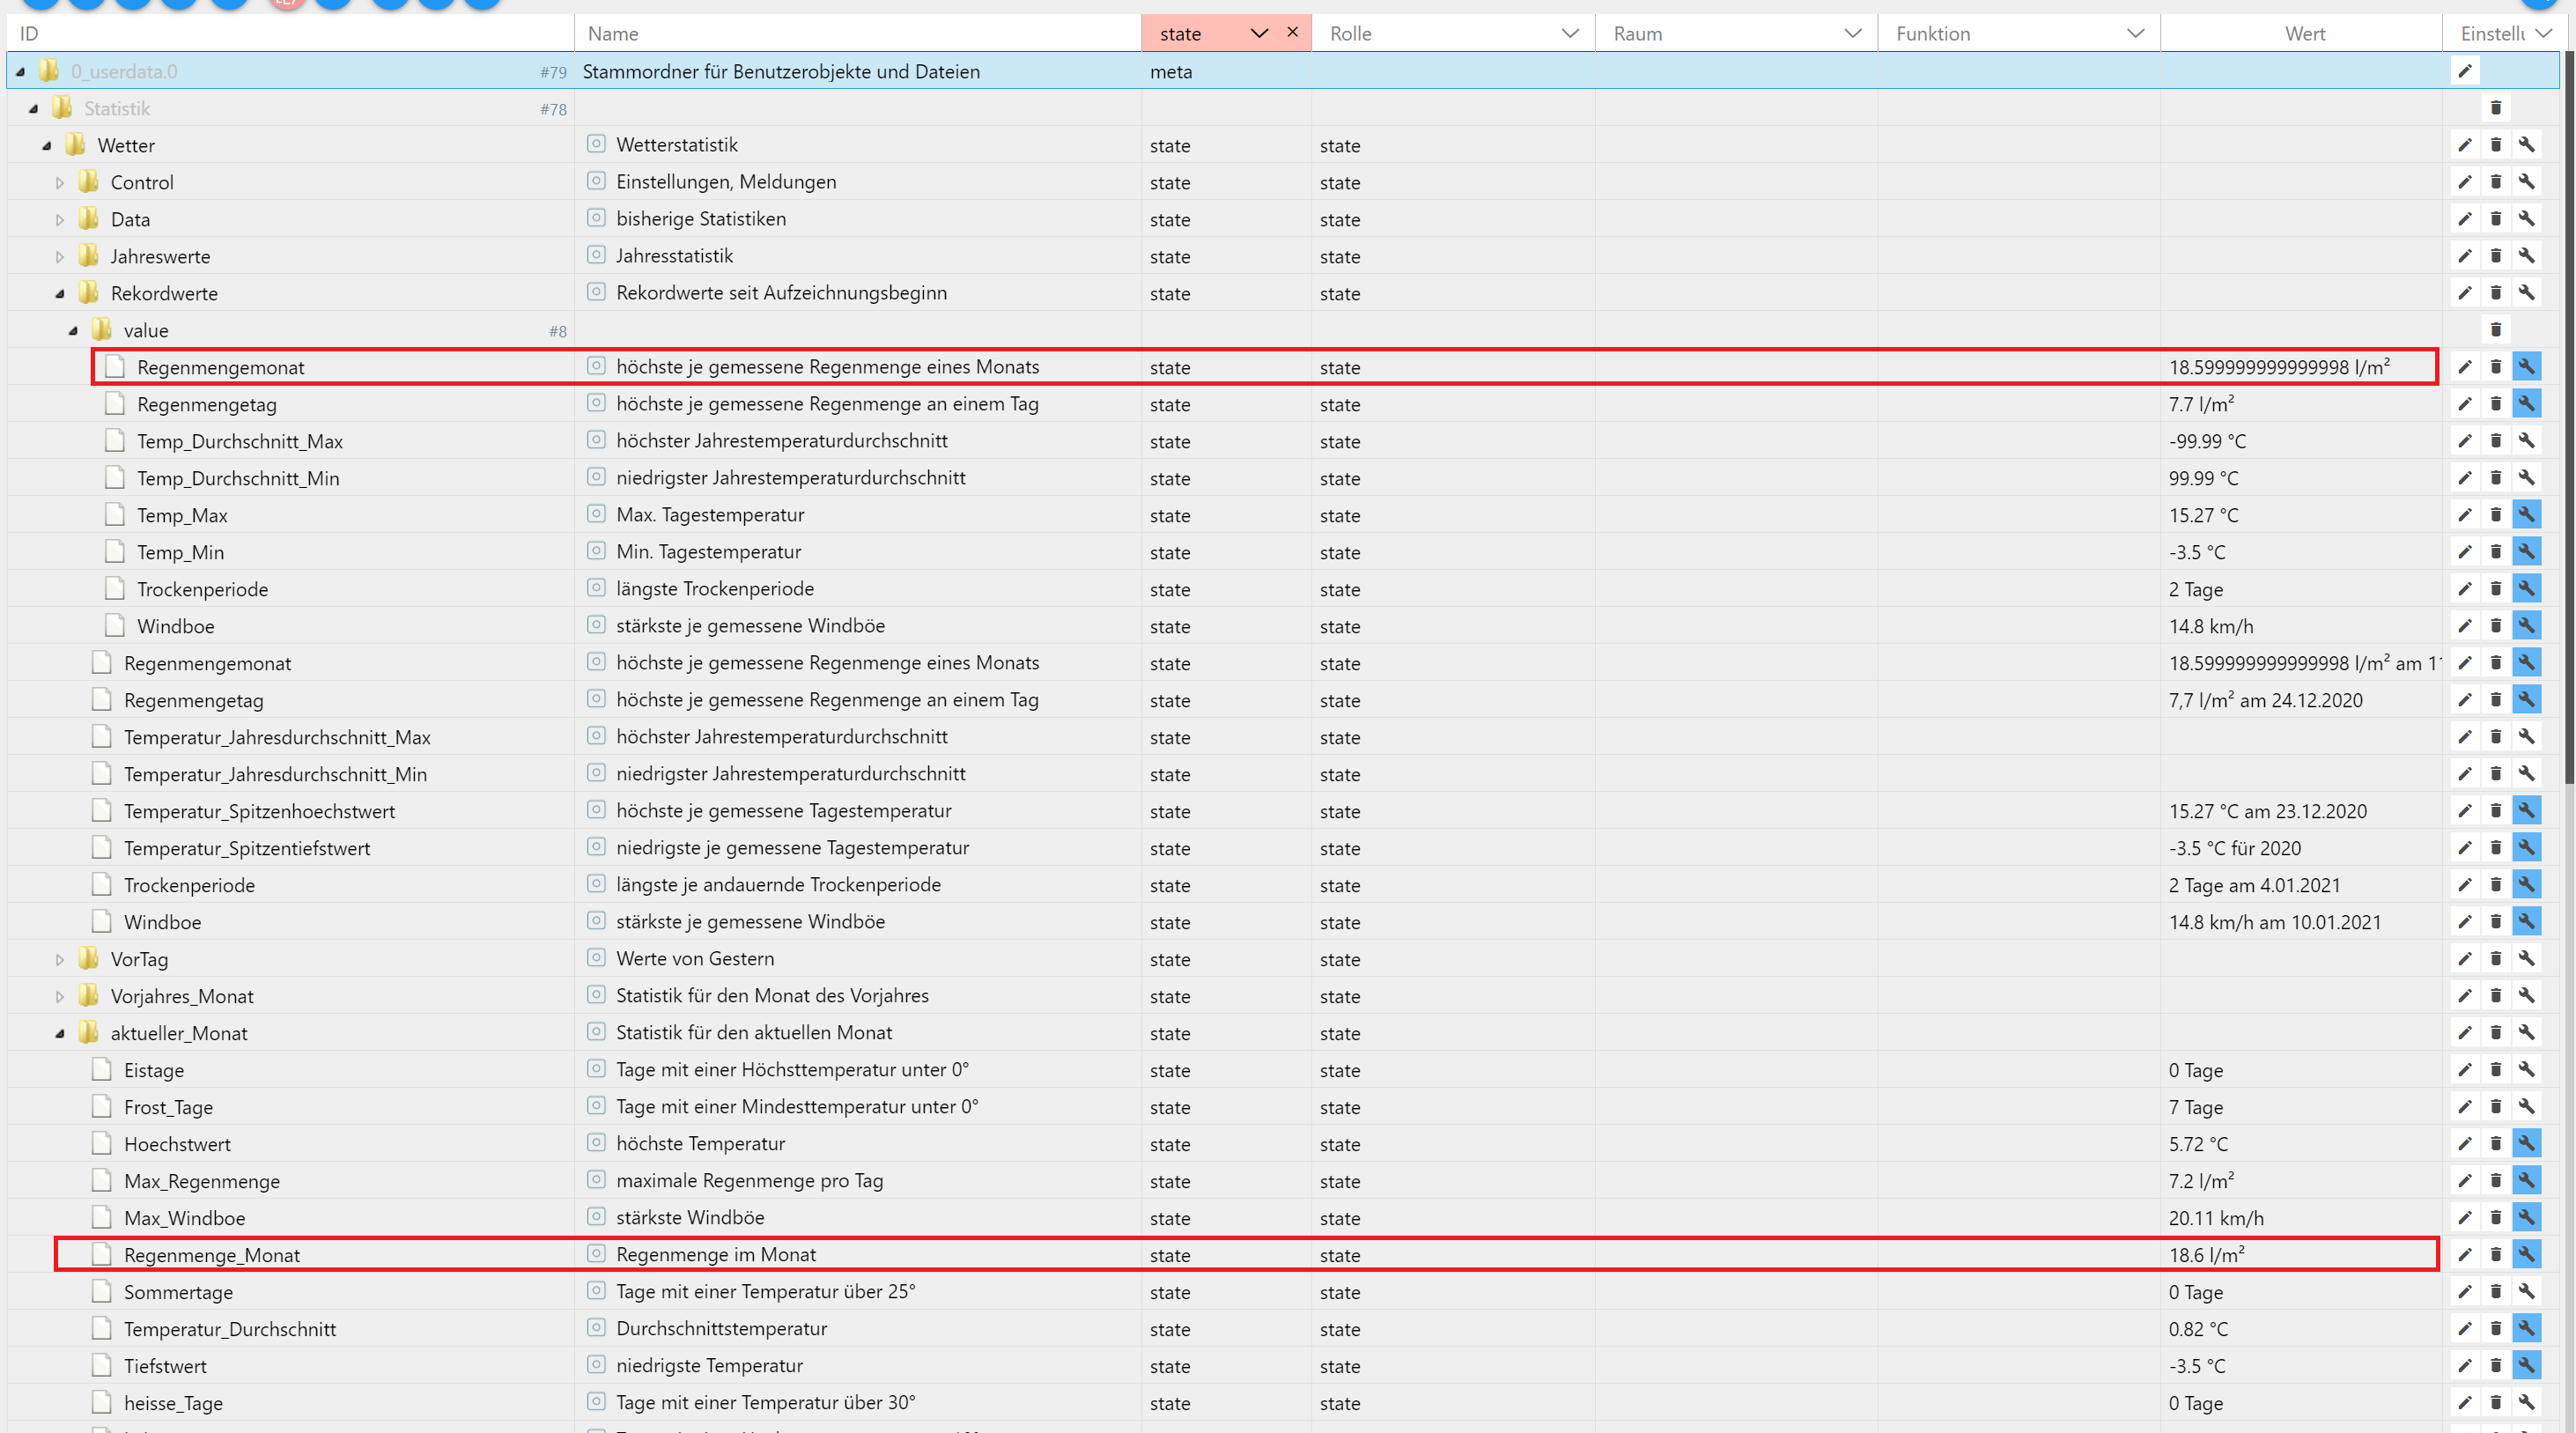Open custom settings for Tiefstwert row
The height and width of the screenshot is (1433, 2576).
pos(2526,1366)
